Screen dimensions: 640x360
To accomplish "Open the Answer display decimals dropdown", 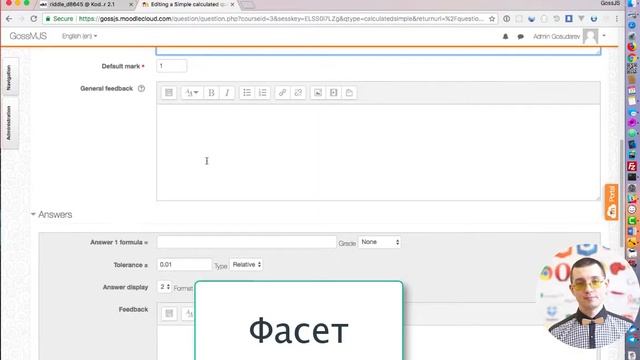I will pos(164,287).
